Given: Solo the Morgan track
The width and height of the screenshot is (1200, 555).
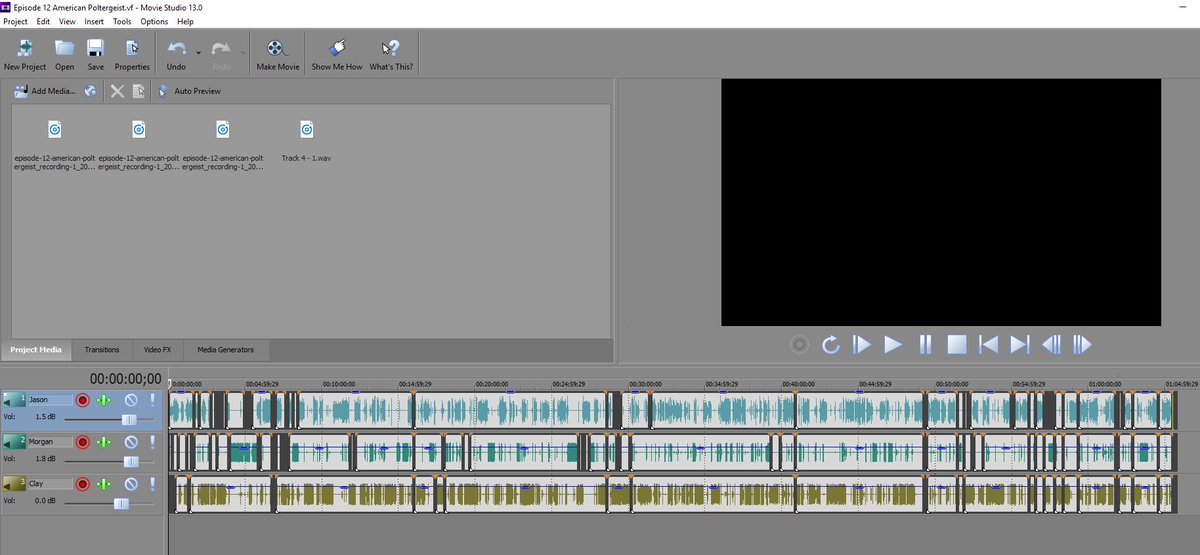Looking at the screenshot, I should [153, 441].
